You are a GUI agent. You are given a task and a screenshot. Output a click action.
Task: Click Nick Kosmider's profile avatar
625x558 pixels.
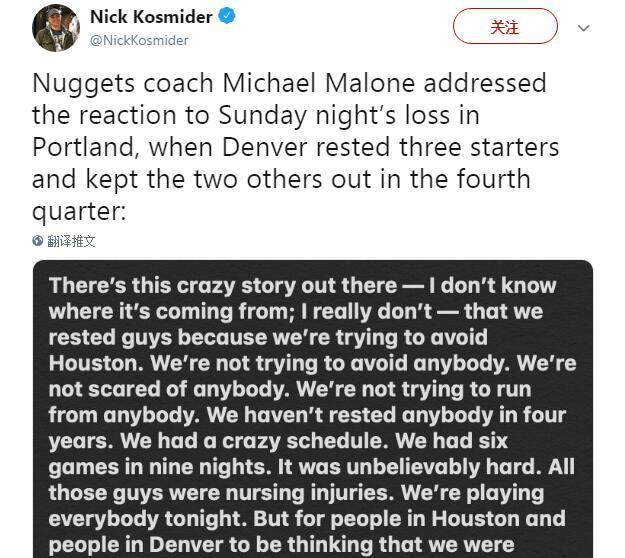coord(56,28)
